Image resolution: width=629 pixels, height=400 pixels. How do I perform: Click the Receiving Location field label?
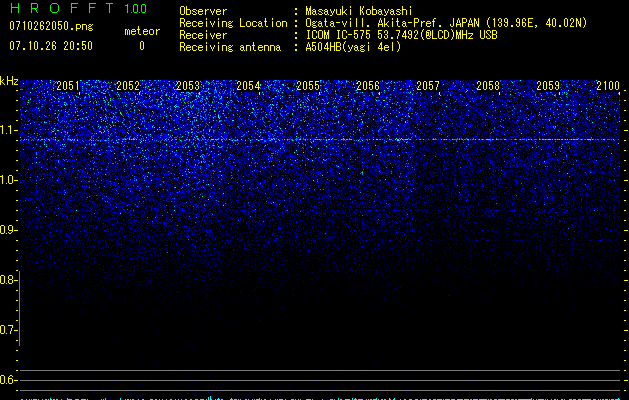pos(233,23)
